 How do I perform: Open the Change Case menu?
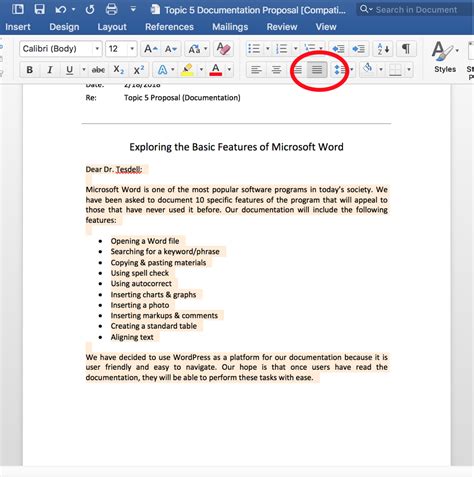pos(197,49)
